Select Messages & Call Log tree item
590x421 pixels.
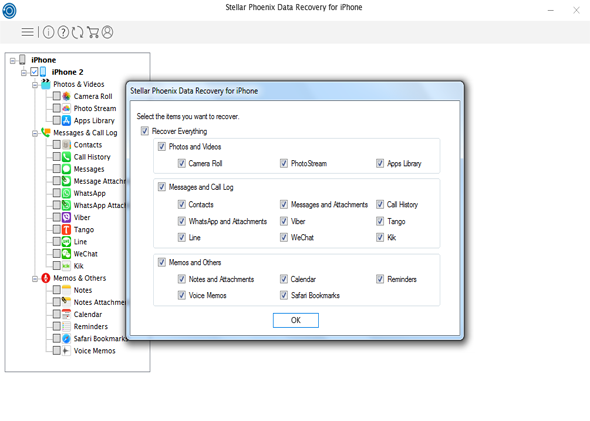click(85, 133)
